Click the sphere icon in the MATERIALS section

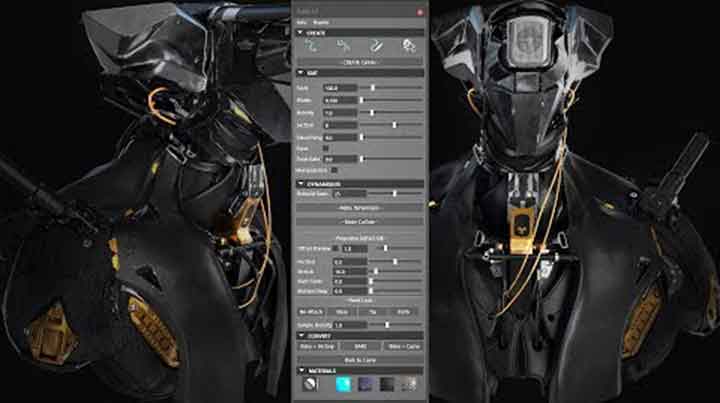pos(310,385)
